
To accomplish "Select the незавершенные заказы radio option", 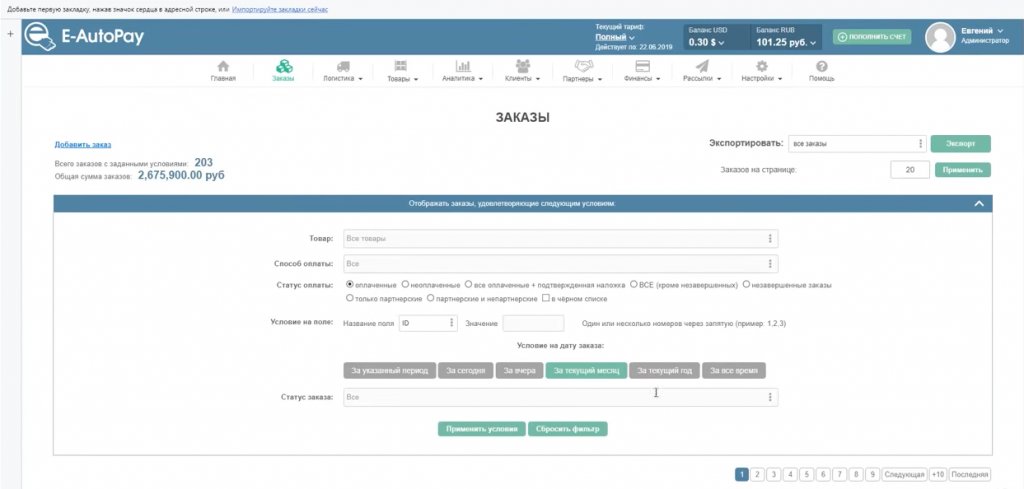I will [747, 284].
